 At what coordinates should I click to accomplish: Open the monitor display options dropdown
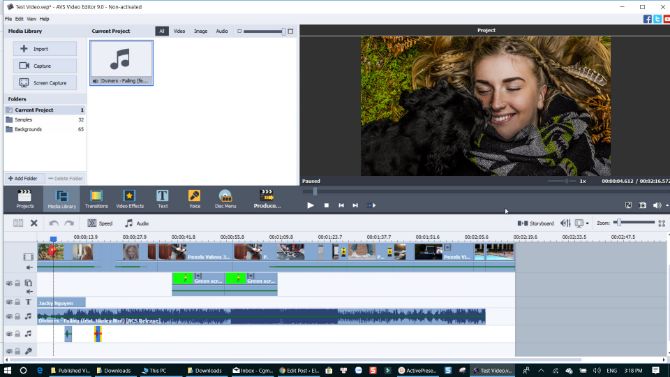[x=582, y=223]
